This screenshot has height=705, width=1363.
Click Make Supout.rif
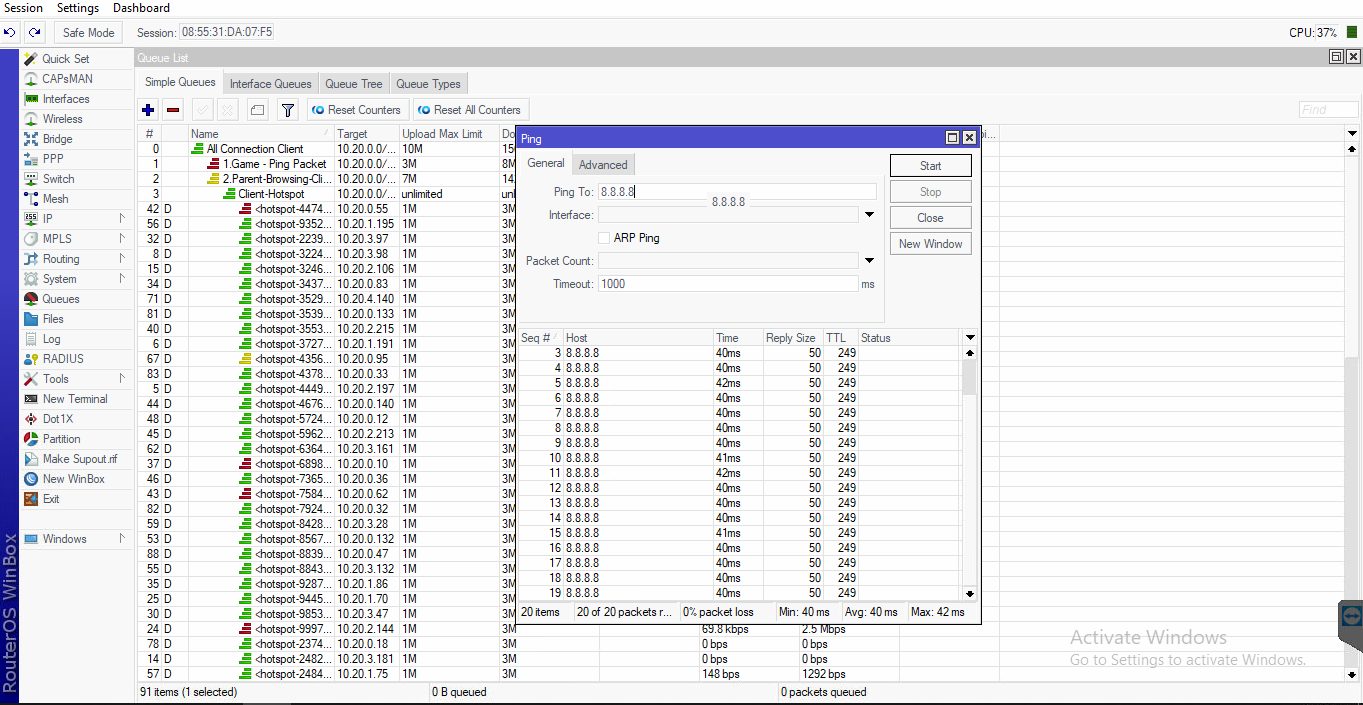(79, 459)
